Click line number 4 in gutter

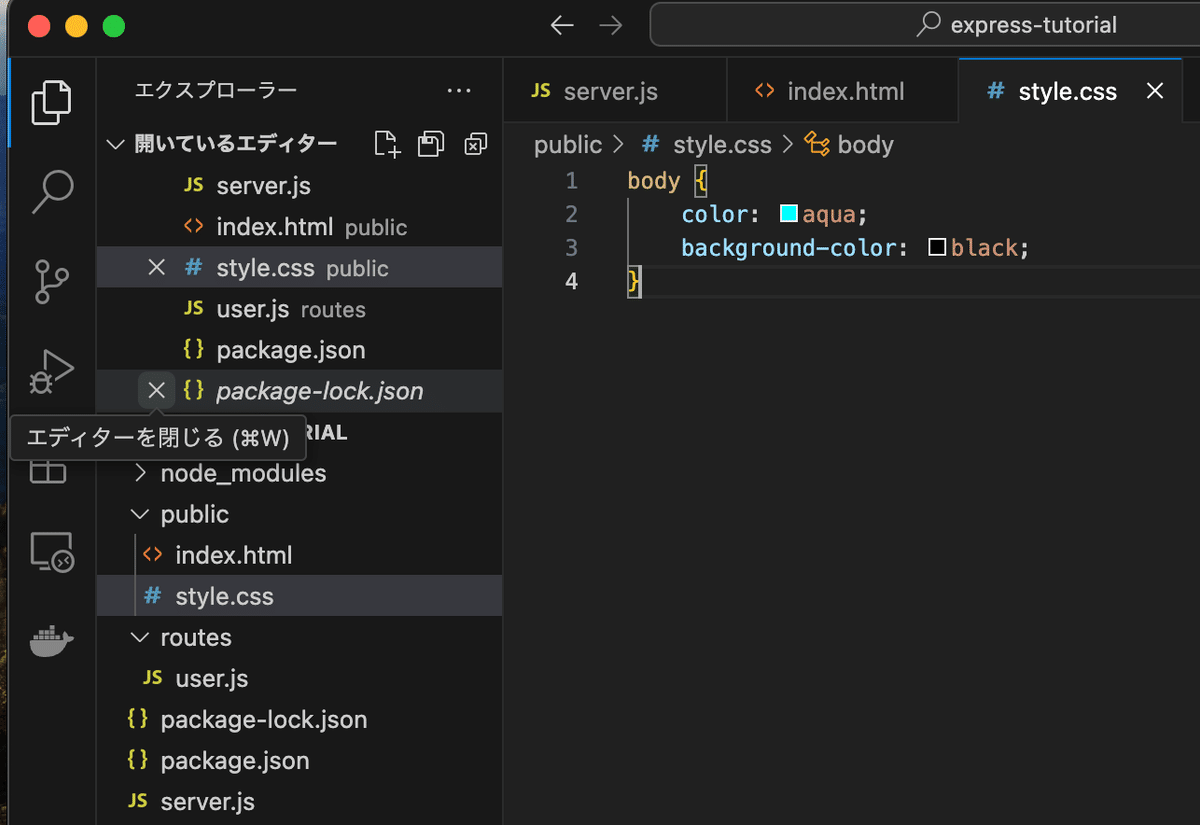click(571, 281)
